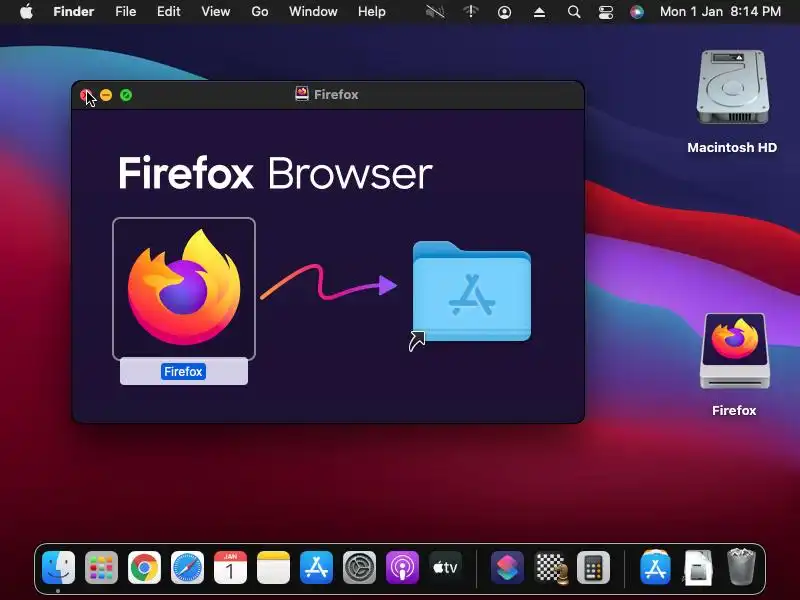Open Control Center from the menu bar
Image resolution: width=800 pixels, height=600 pixels.
click(606, 12)
